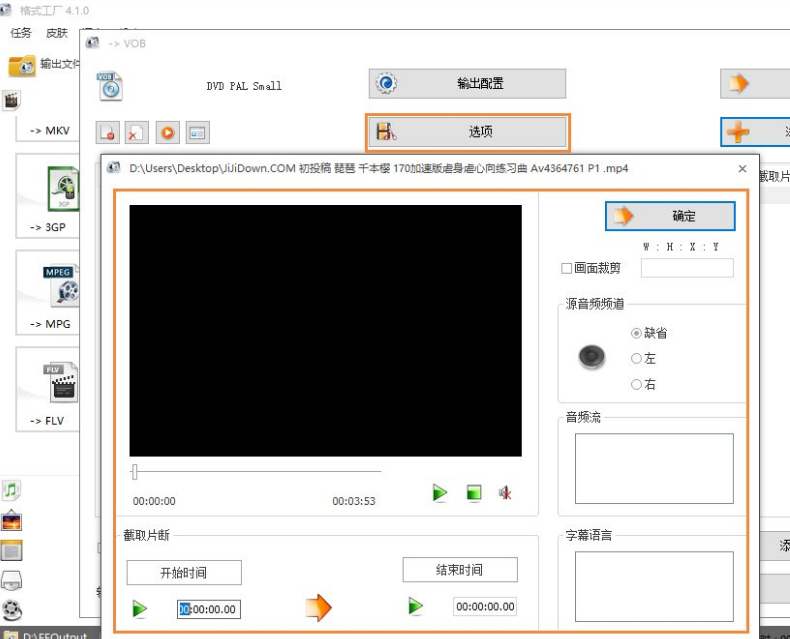The height and width of the screenshot is (639, 790).
Task: Click the video preview area
Action: [x=325, y=331]
